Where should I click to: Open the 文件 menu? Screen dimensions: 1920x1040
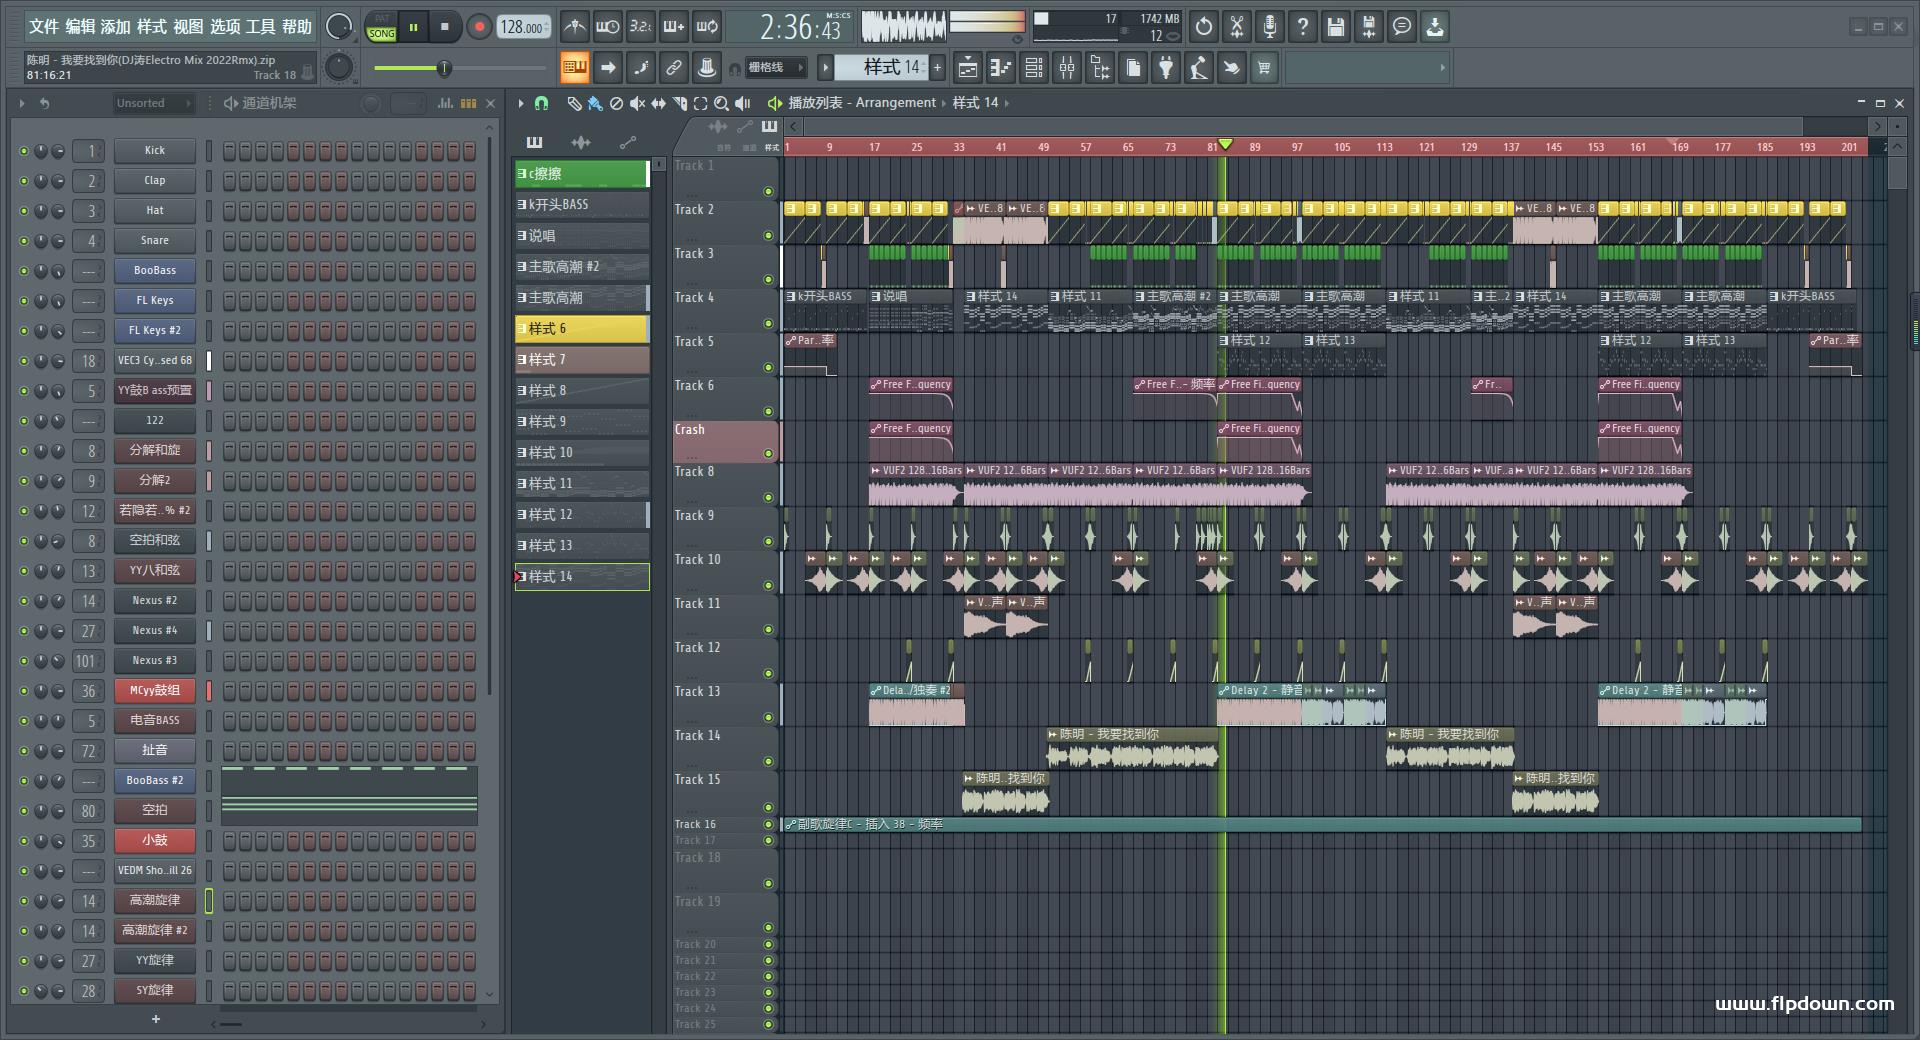tap(44, 27)
